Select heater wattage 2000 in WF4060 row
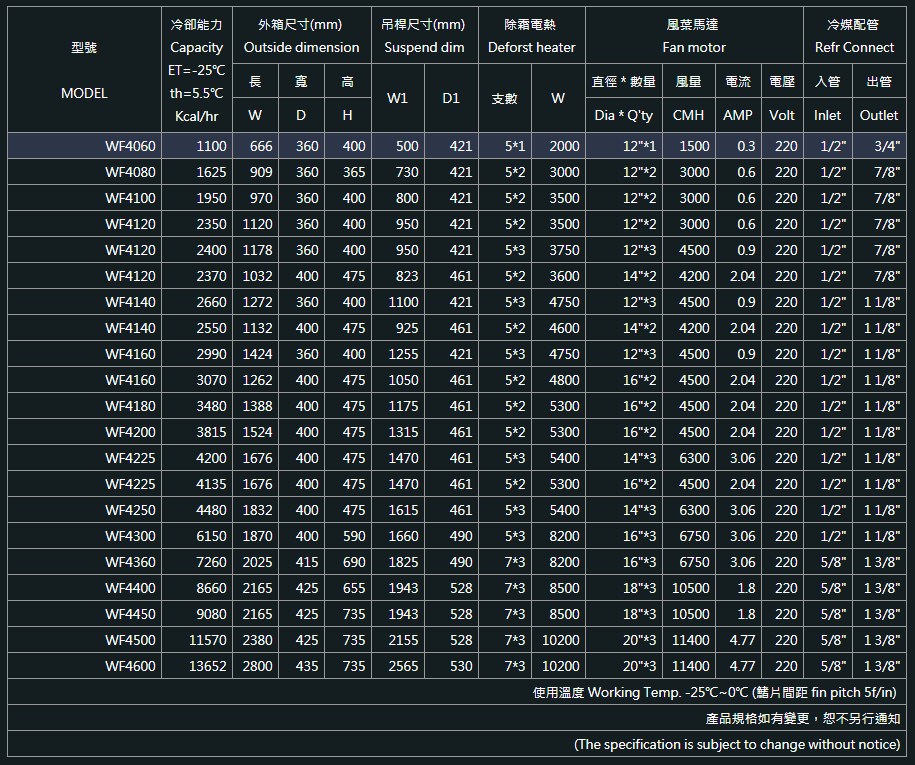 [564, 146]
